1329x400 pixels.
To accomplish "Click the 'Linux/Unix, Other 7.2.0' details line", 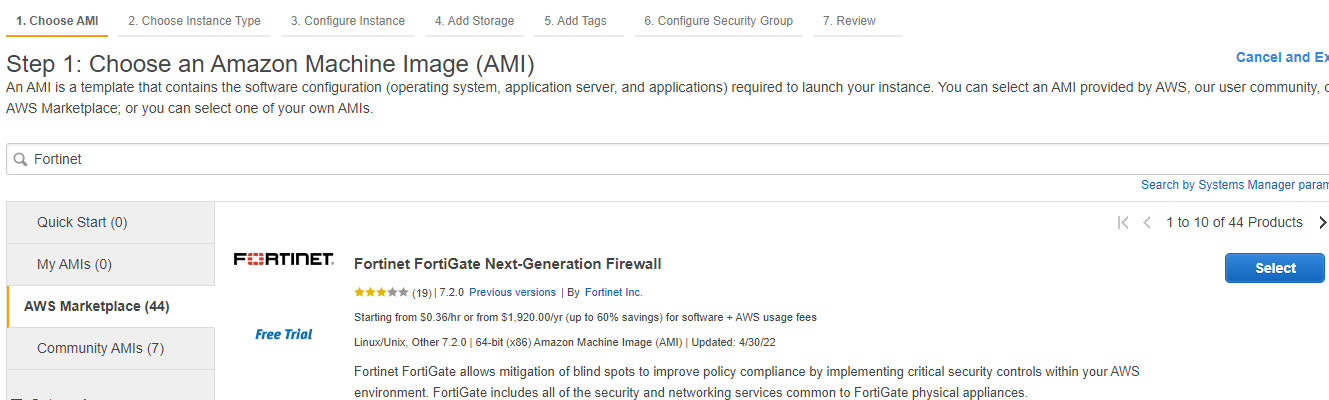I will coord(565,342).
